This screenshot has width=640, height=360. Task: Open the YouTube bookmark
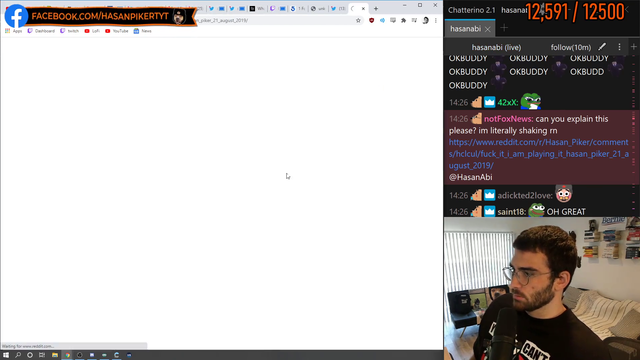(x=117, y=31)
